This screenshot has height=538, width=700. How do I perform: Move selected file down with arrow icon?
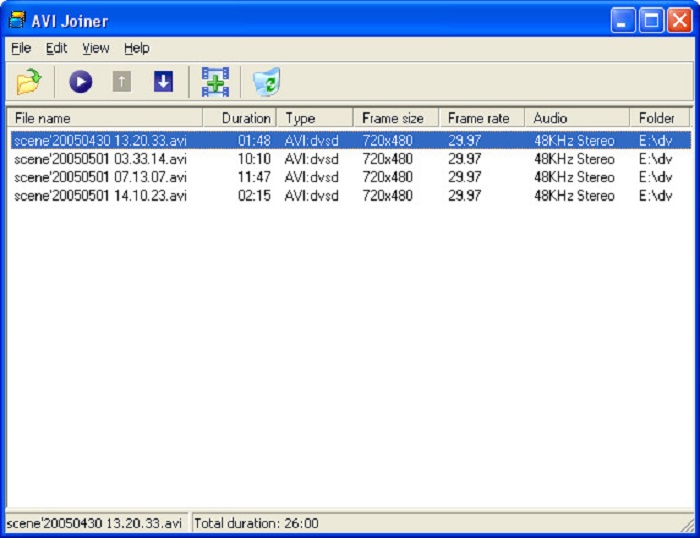coord(163,82)
